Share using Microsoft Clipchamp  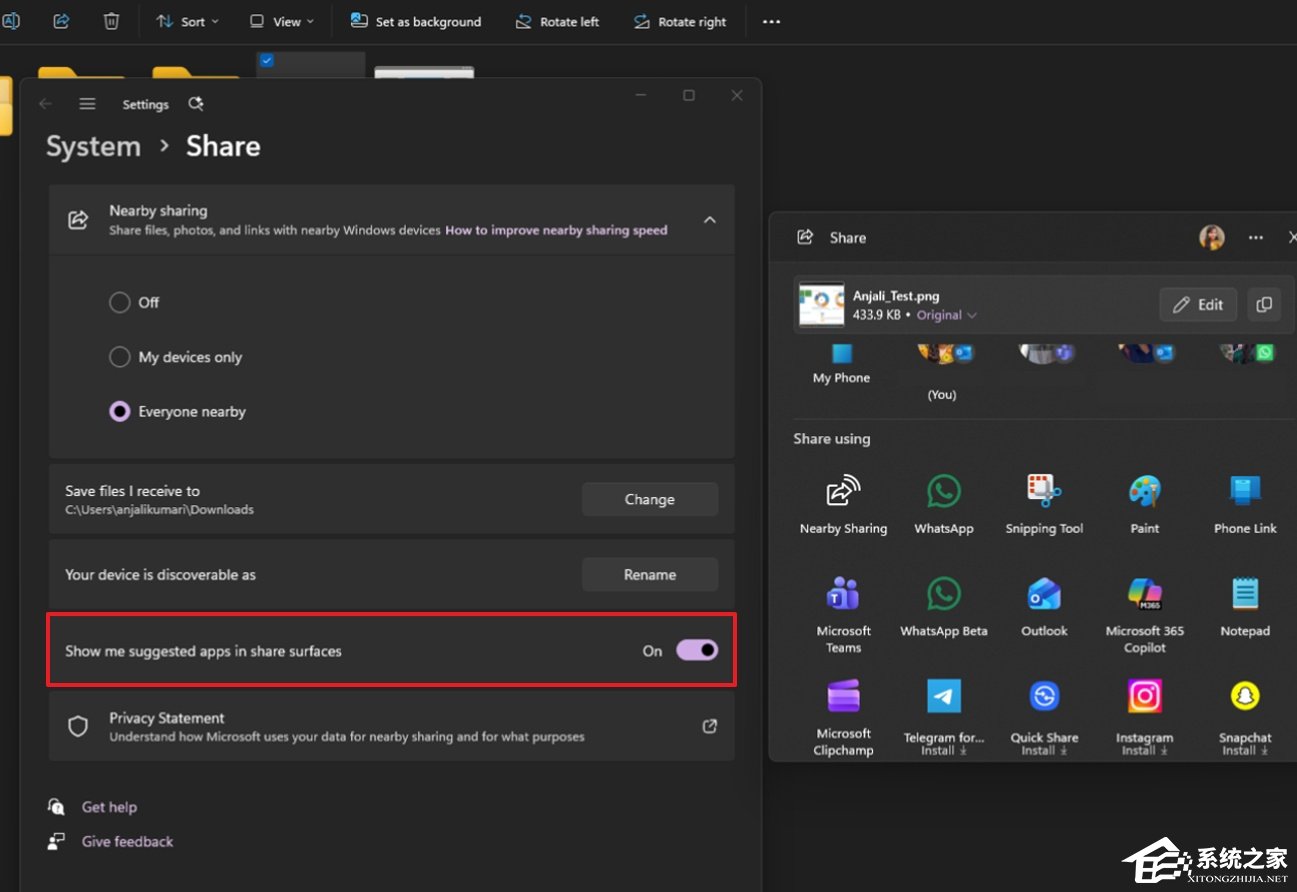pyautogui.click(x=843, y=717)
